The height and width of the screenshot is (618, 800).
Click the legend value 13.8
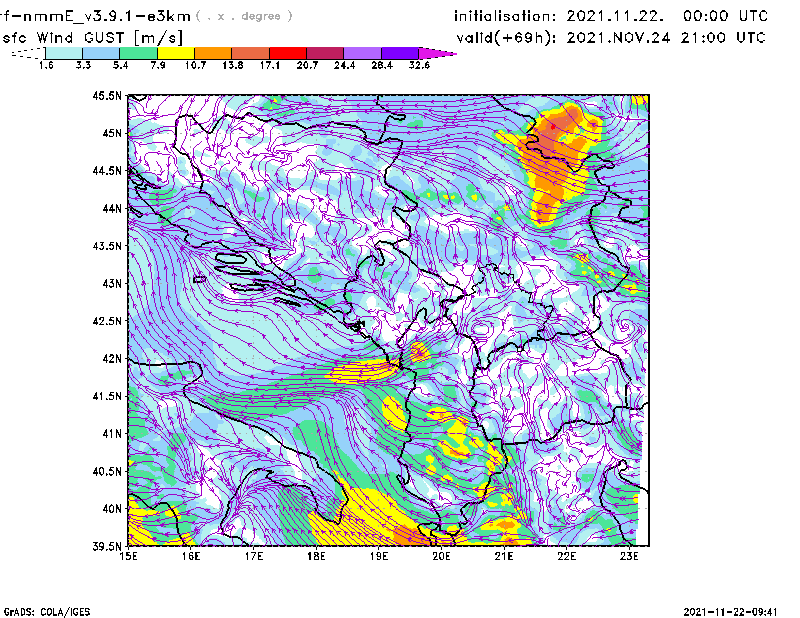232,65
